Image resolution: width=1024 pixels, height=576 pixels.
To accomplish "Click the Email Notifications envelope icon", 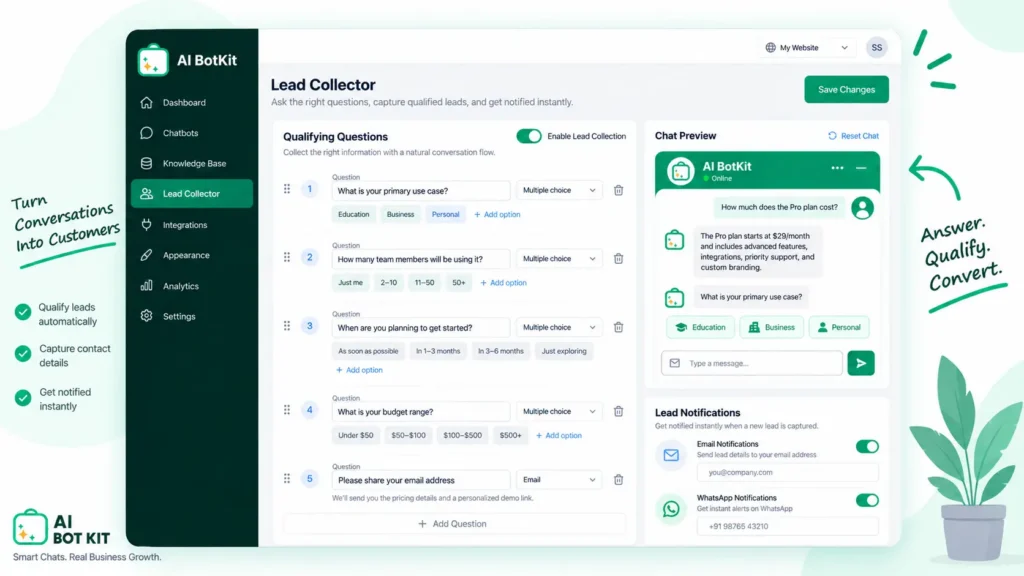I will tap(671, 455).
